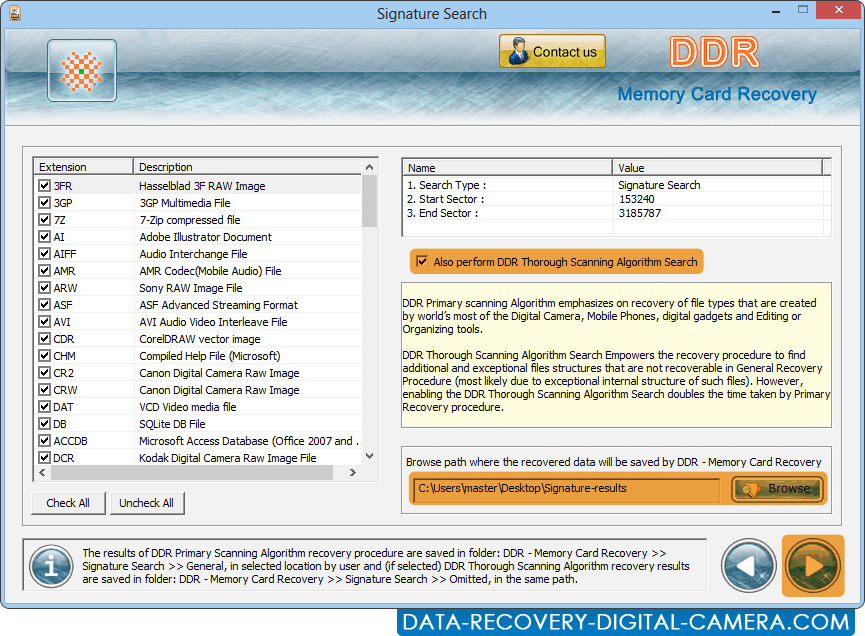This screenshot has width=865, height=636.
Task: Toggle the AIFF extension checkbox
Action: pos(45,254)
